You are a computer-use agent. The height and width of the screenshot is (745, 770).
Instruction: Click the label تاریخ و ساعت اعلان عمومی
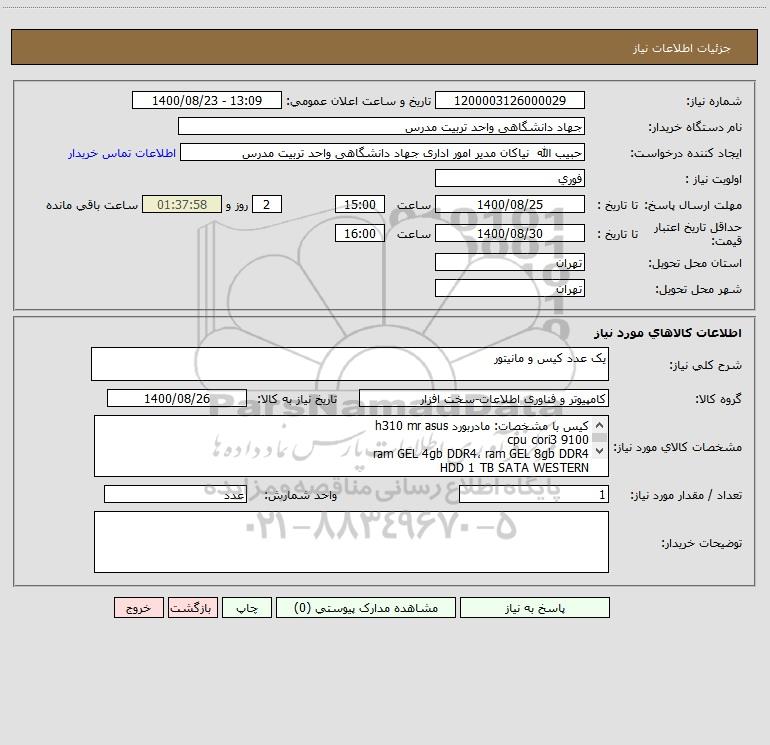coord(359,101)
